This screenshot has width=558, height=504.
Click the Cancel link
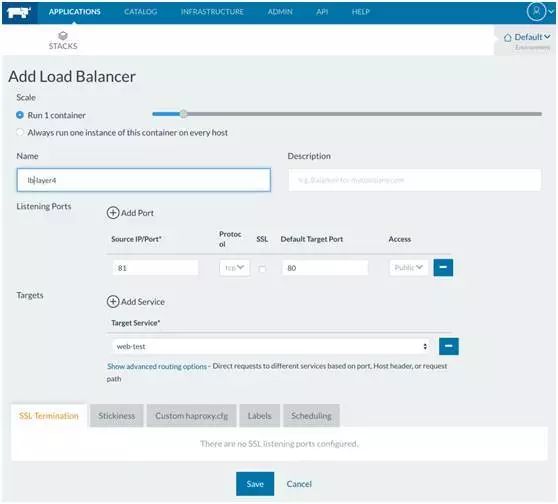[299, 484]
